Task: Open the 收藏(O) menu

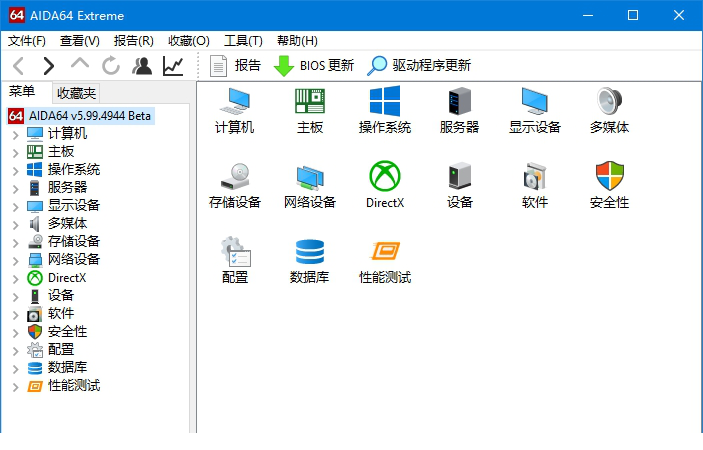Action: tap(189, 41)
